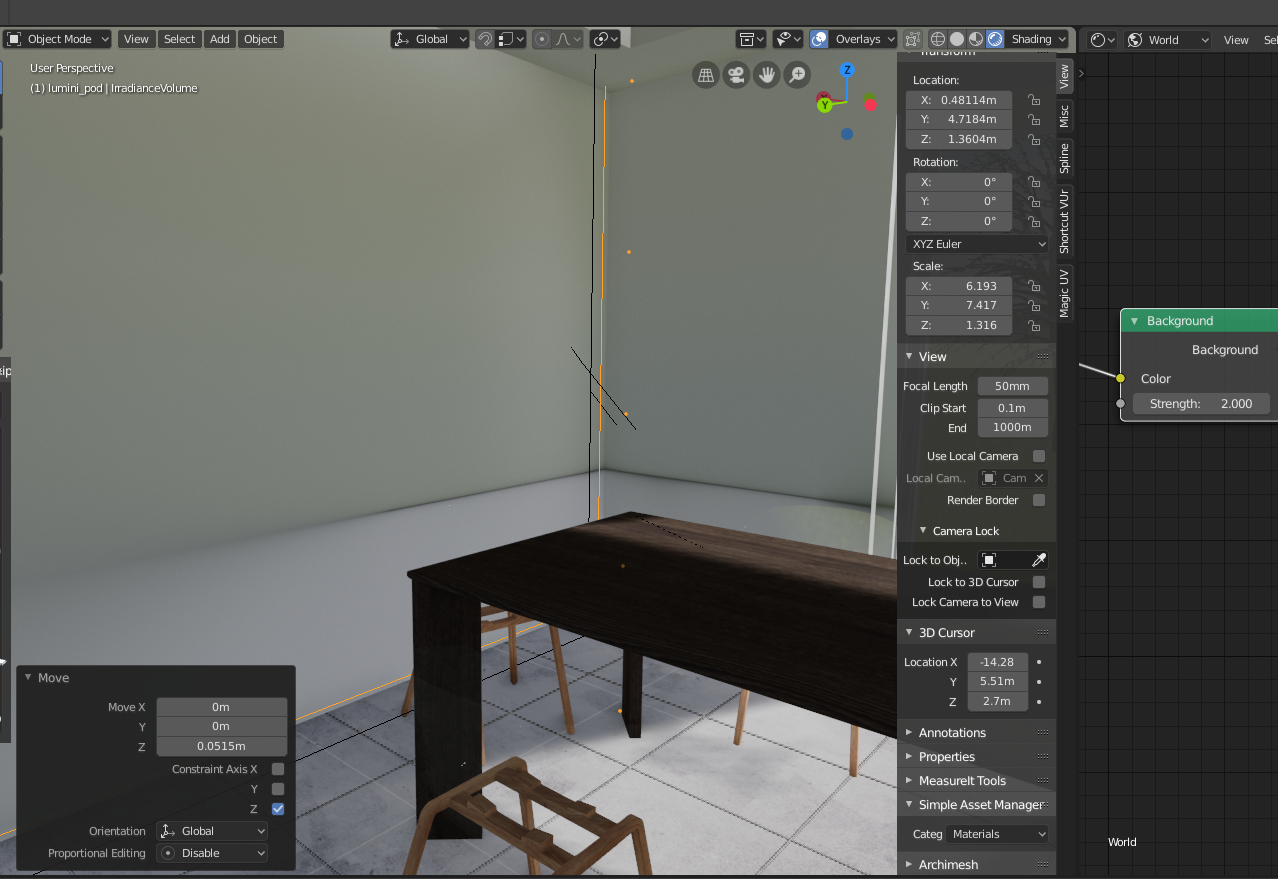Toggle overlays visibility icon
The height and width of the screenshot is (879, 1278).
[x=819, y=39]
